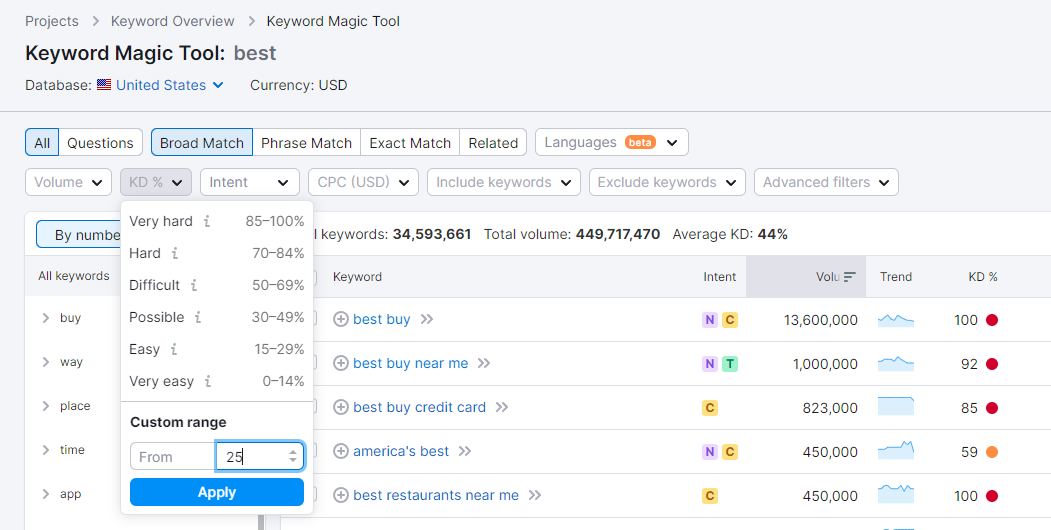Click the add icon beside 'america's best'
The height and width of the screenshot is (530, 1051).
pyautogui.click(x=340, y=452)
